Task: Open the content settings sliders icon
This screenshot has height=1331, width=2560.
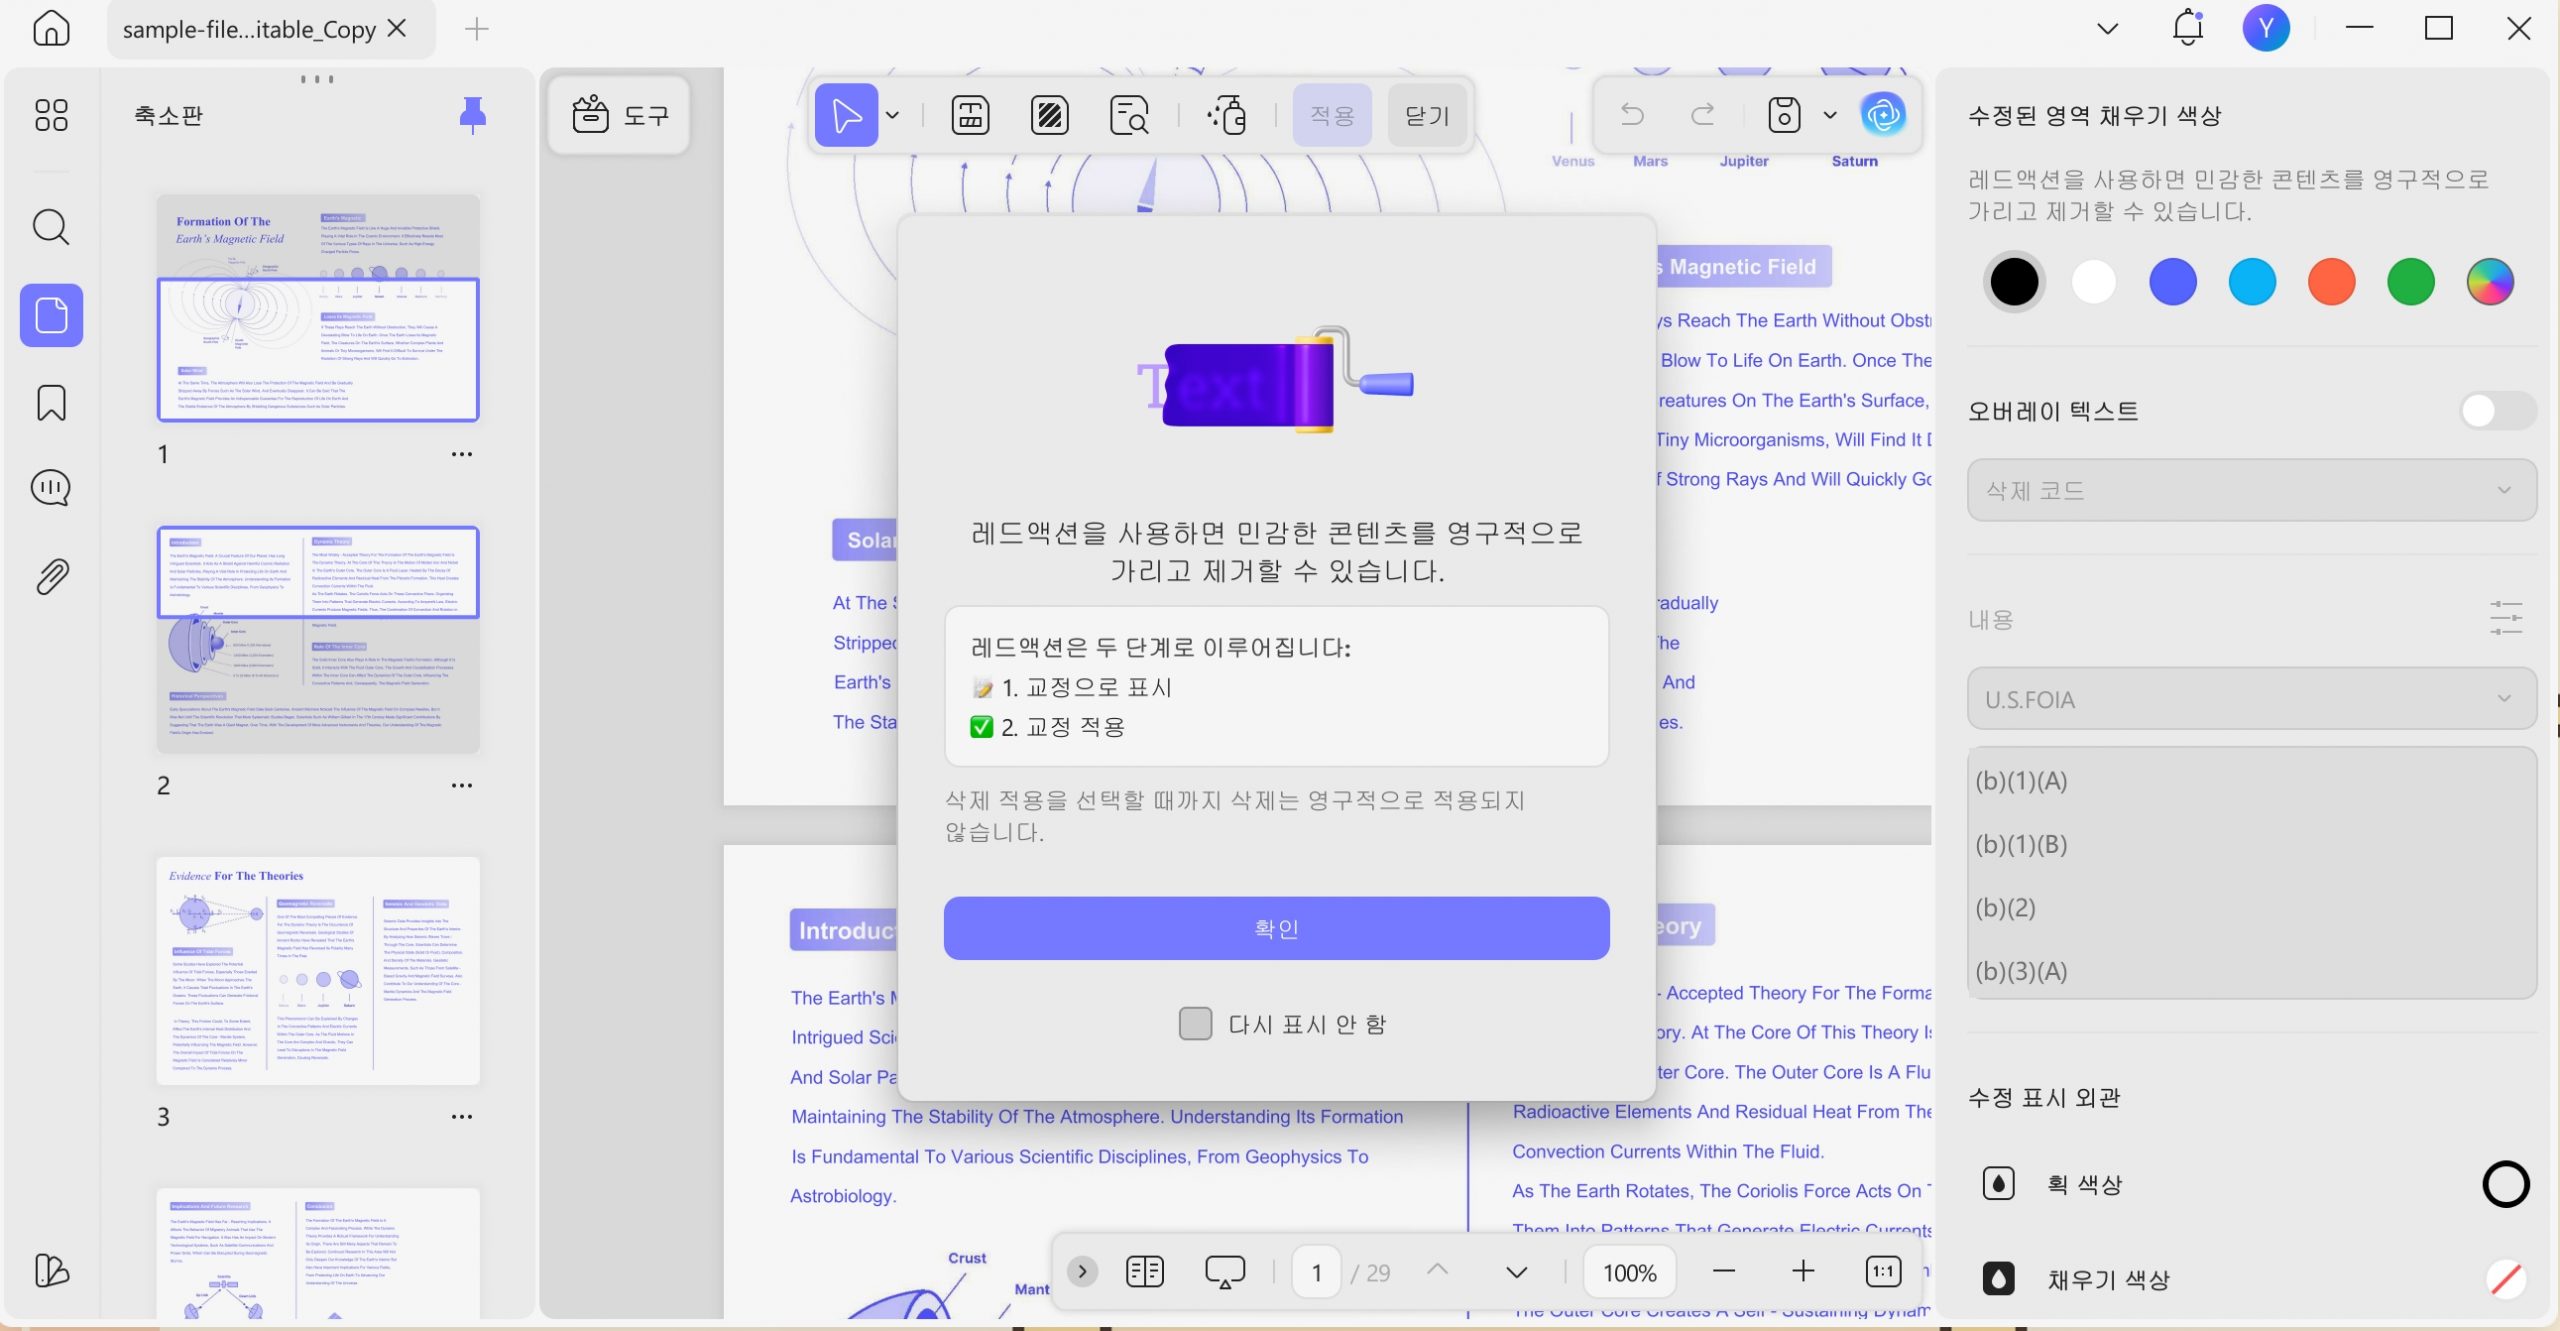Action: click(2506, 618)
